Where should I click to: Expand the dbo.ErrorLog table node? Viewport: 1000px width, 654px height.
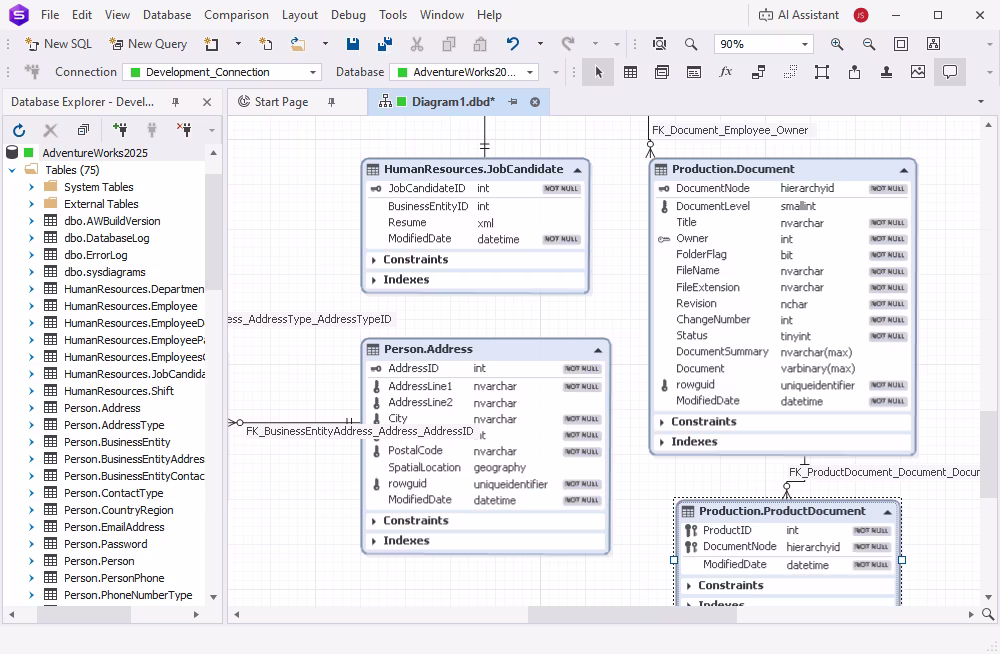pyautogui.click(x=31, y=255)
